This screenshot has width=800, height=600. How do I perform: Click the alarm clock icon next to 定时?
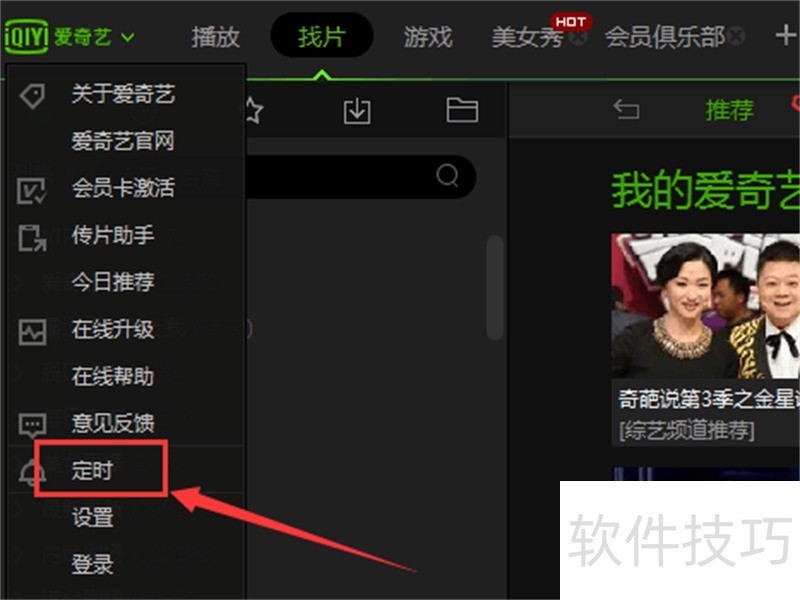point(30,471)
